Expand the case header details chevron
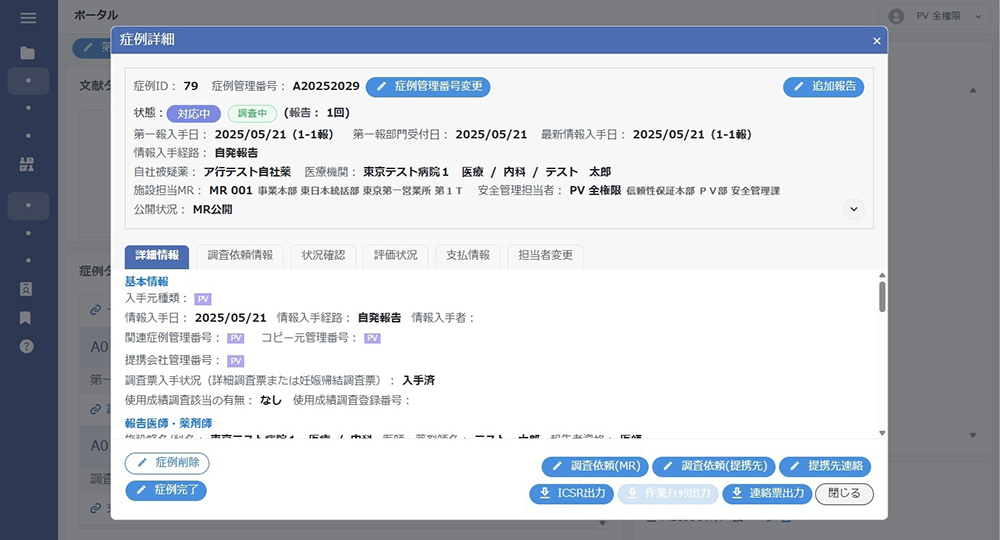Image resolution: width=1000 pixels, height=540 pixels. (854, 209)
